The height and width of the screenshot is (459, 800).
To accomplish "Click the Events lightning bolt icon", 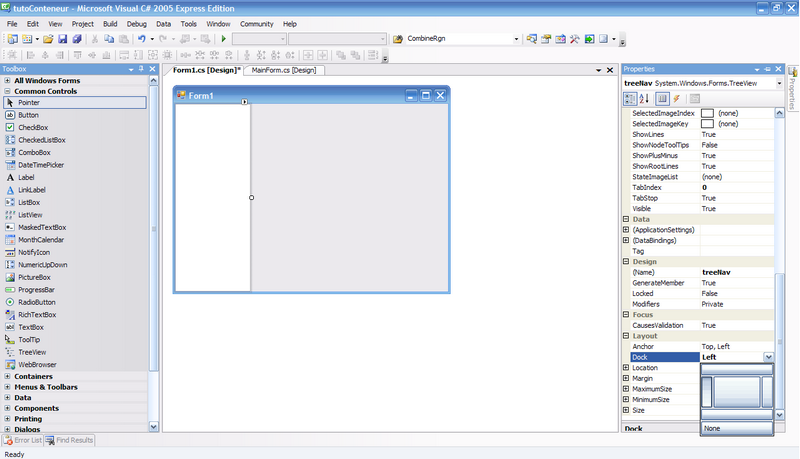I will (676, 98).
